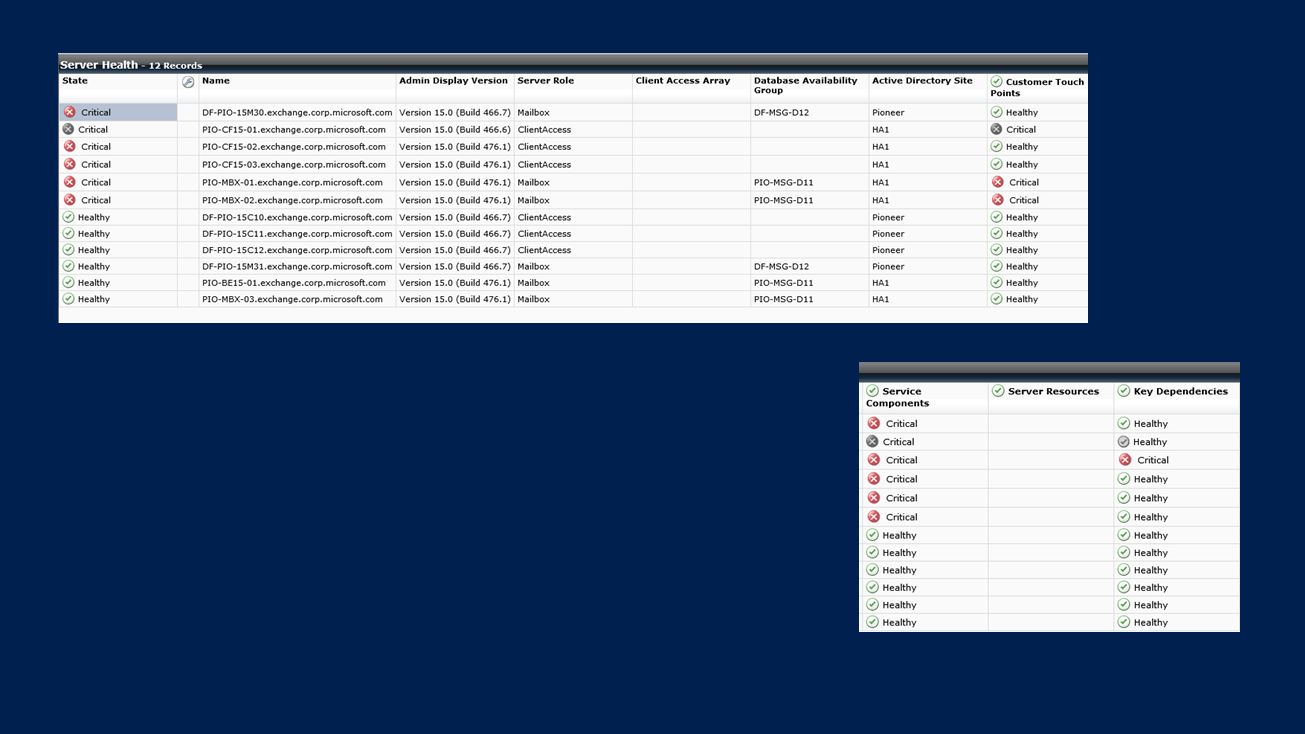Image resolution: width=1305 pixels, height=734 pixels.
Task: Click Version 15.0 (Build 466.6) cell
Action: coord(455,129)
